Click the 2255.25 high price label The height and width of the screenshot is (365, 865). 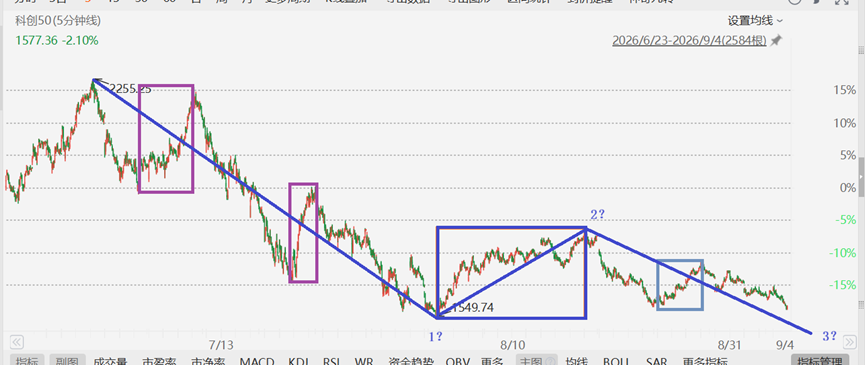click(130, 88)
